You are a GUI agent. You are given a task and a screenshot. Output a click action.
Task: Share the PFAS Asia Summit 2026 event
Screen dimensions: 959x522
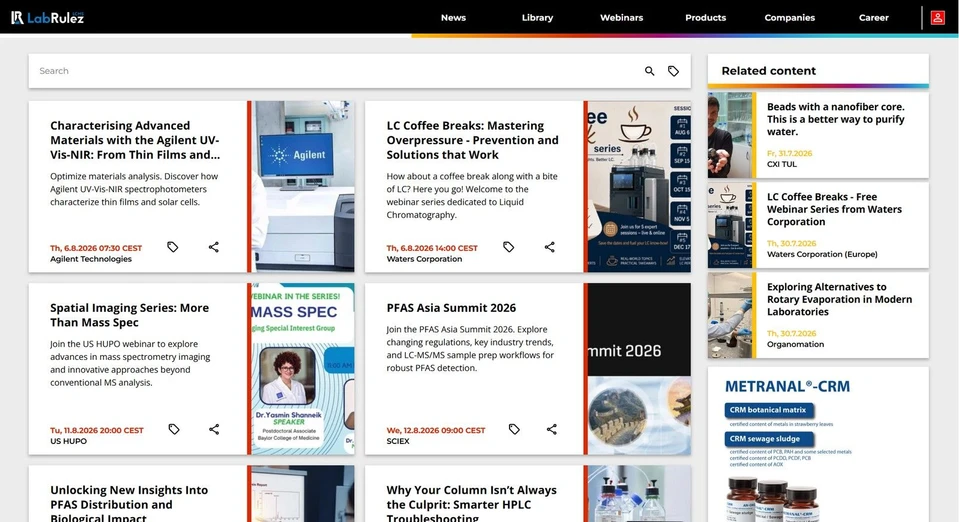[552, 429]
